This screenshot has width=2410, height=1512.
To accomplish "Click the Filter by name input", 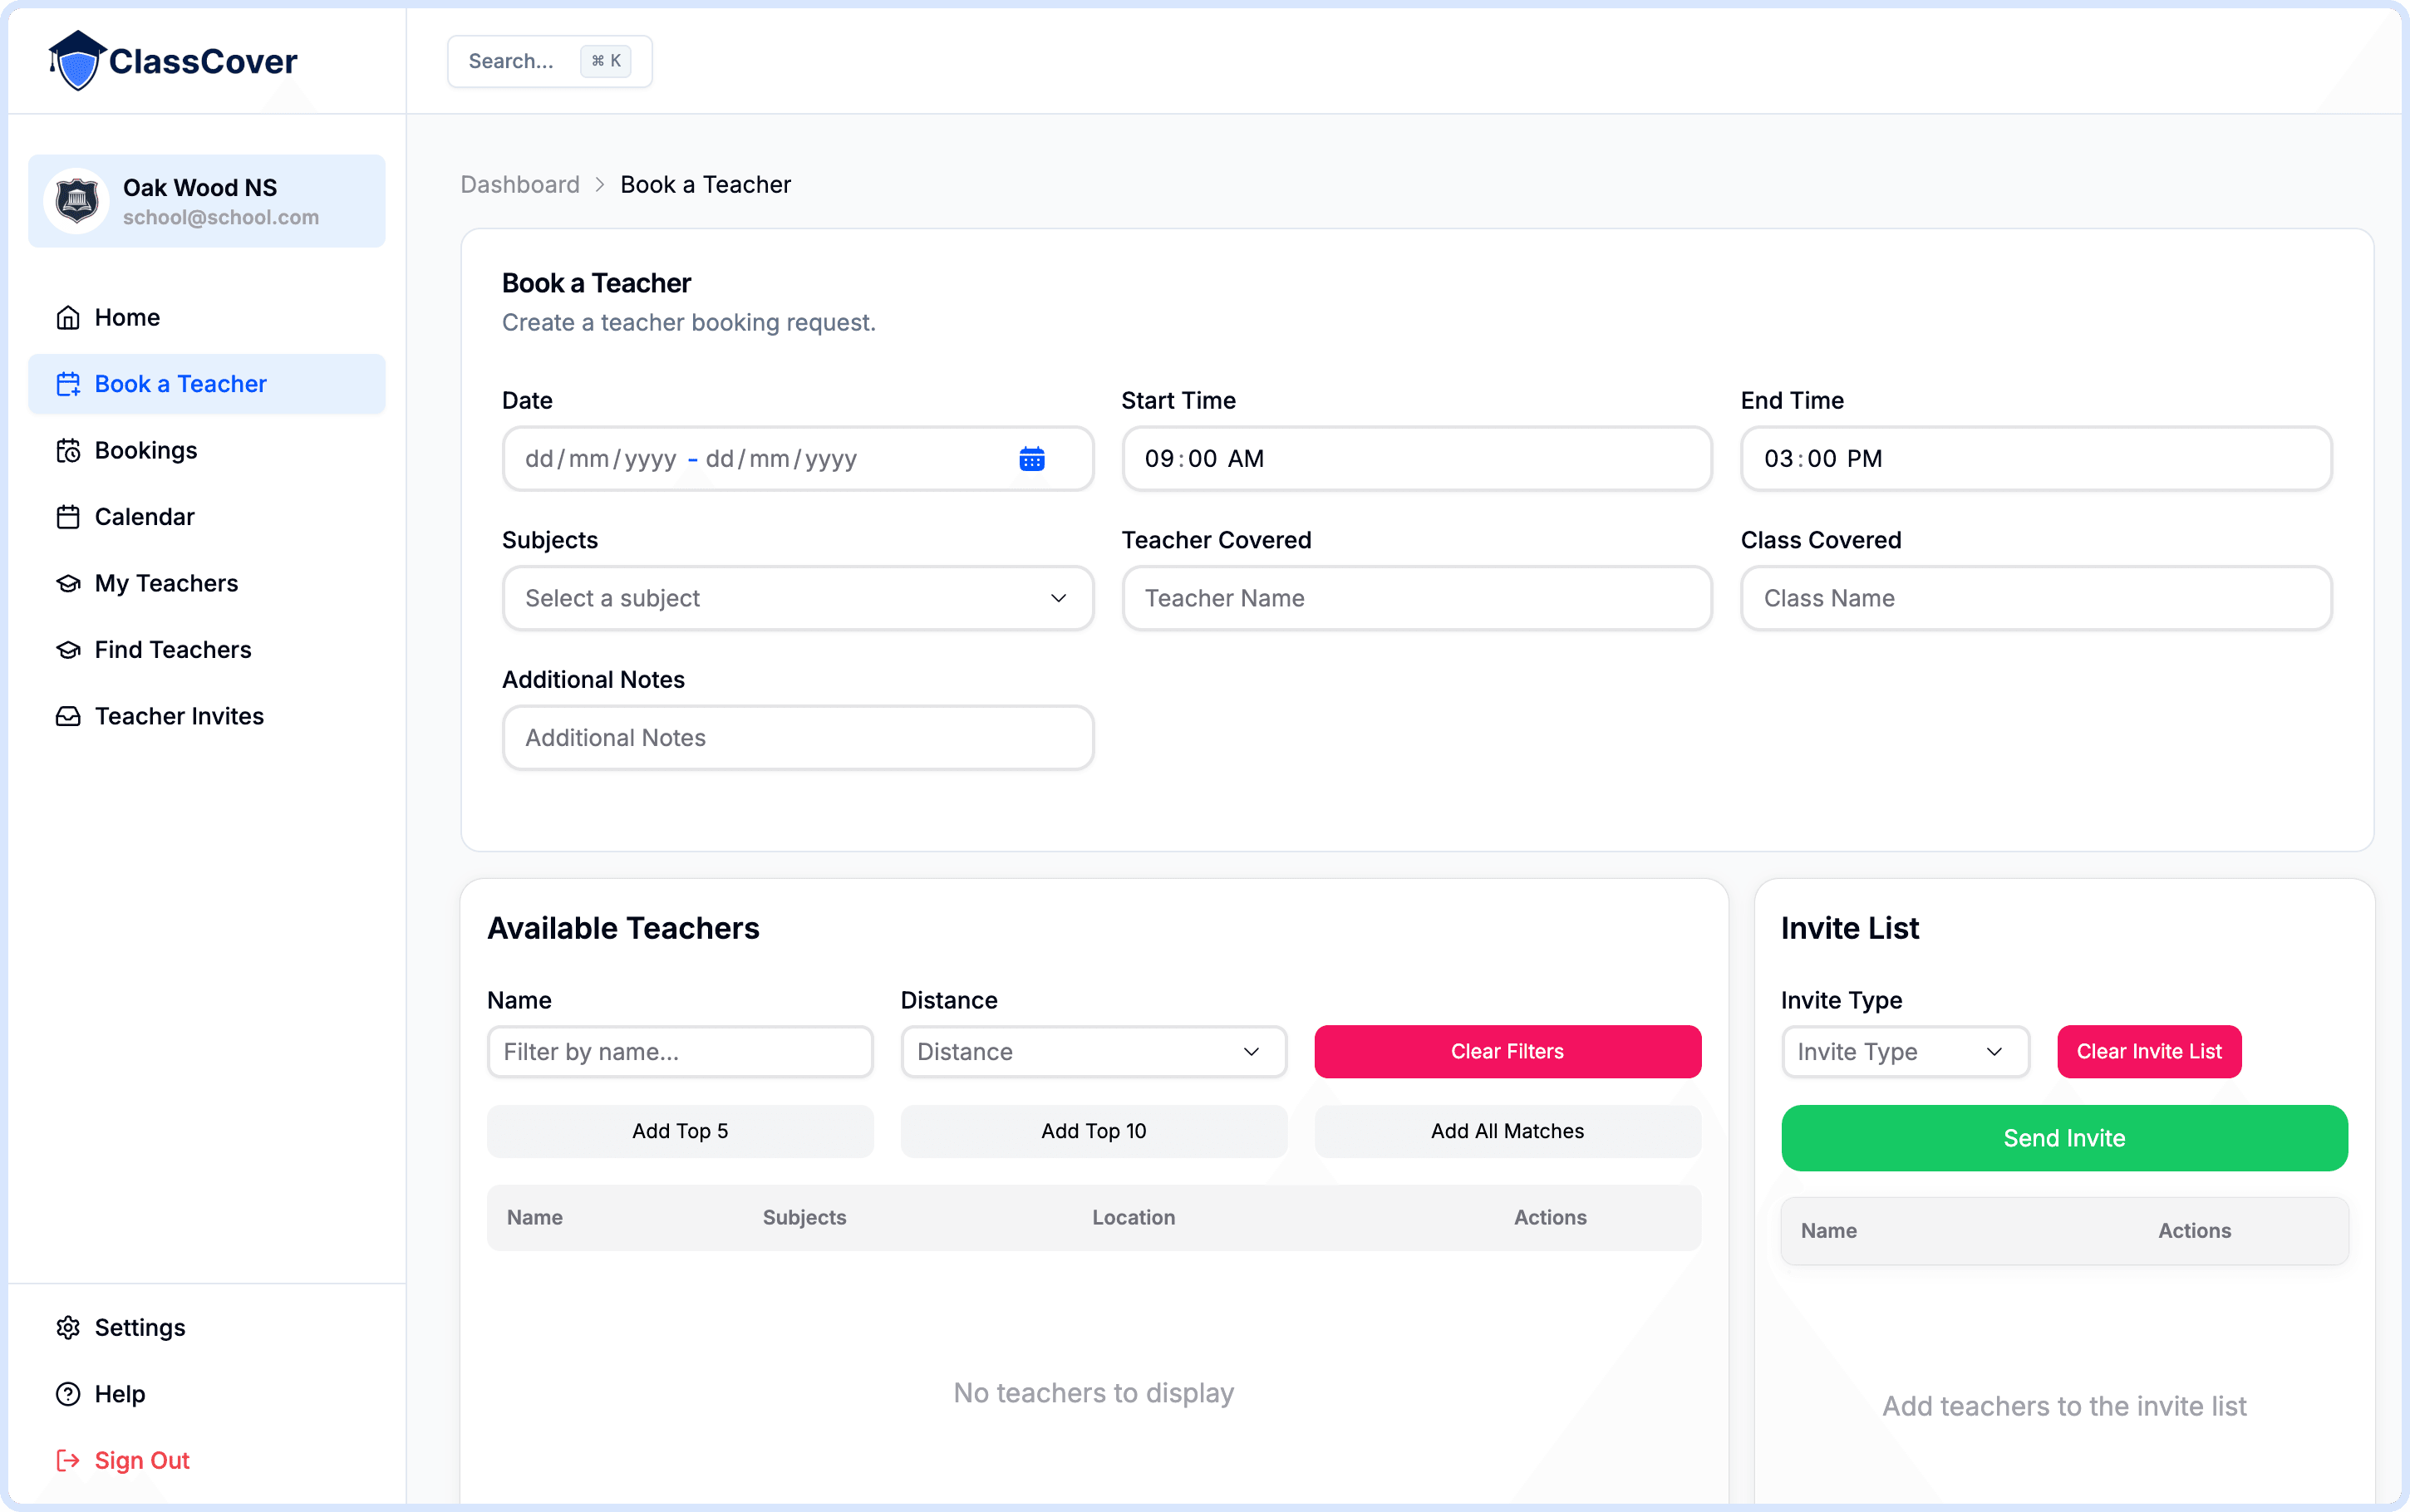I will (x=680, y=1052).
